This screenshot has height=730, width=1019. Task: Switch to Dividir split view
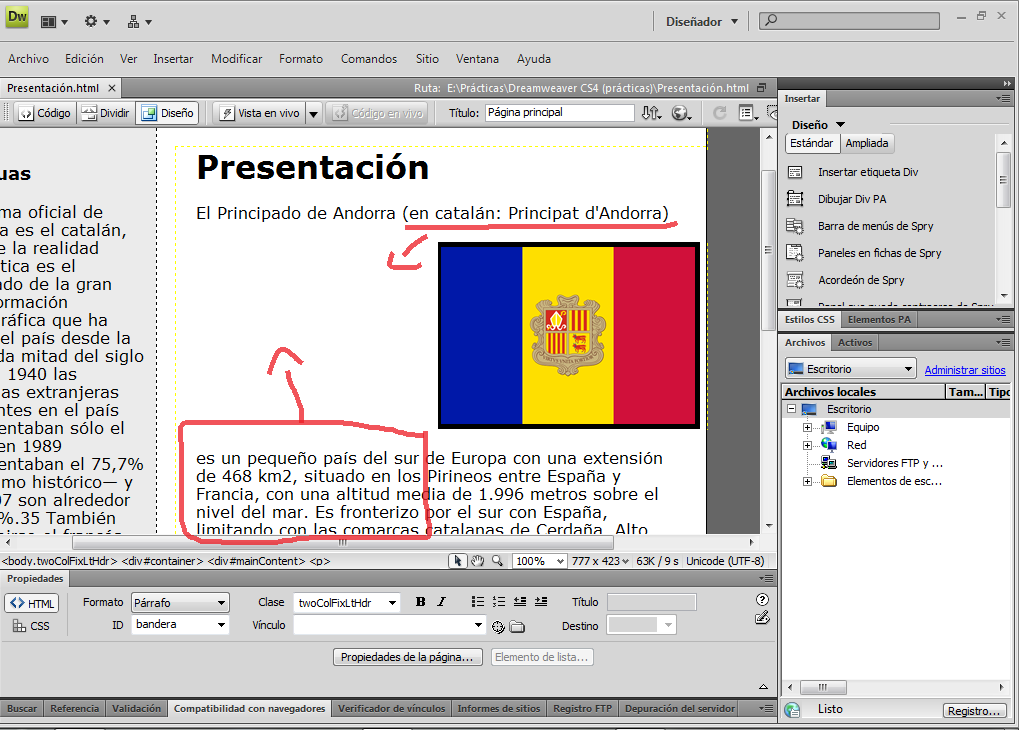(106, 113)
